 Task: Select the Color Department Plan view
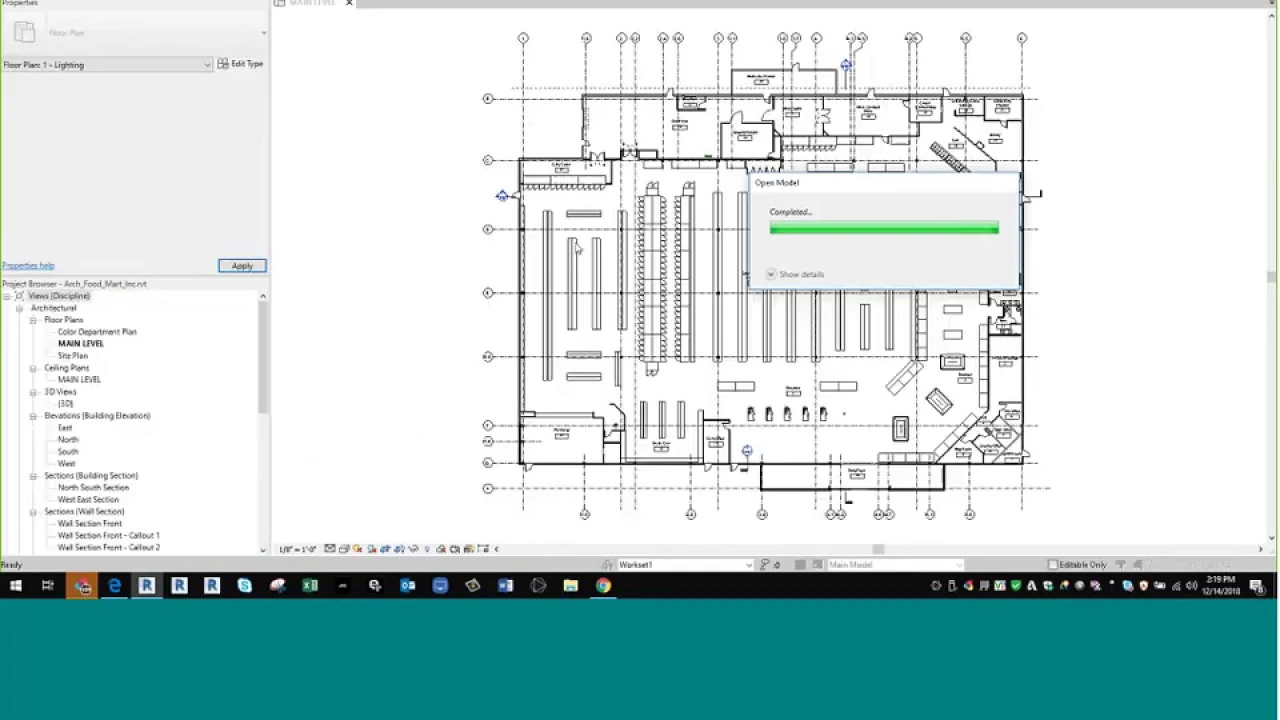click(97, 332)
